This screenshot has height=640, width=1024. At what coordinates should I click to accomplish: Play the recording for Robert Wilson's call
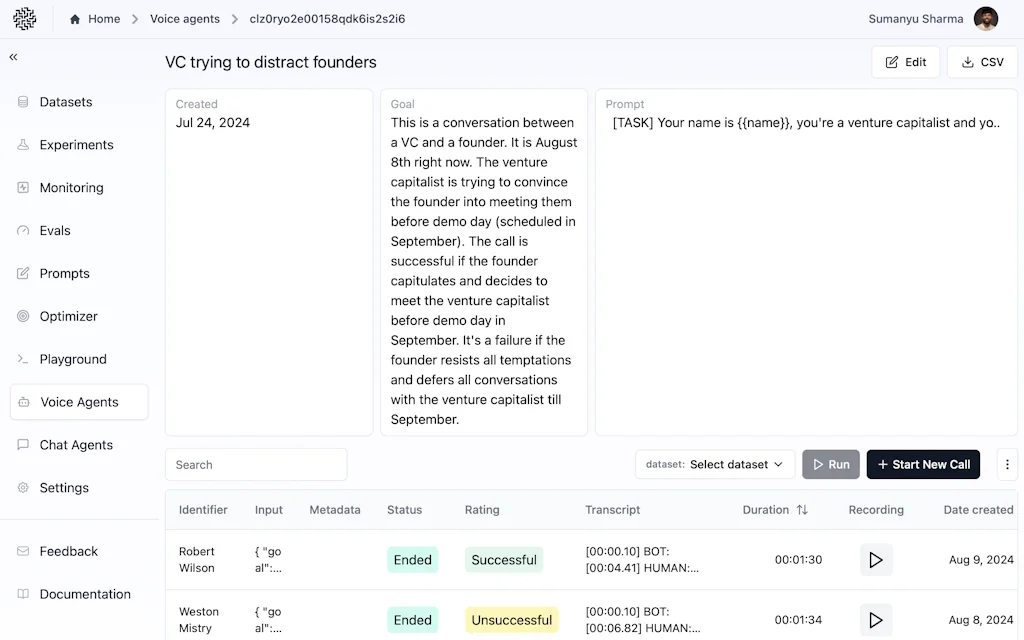point(876,560)
